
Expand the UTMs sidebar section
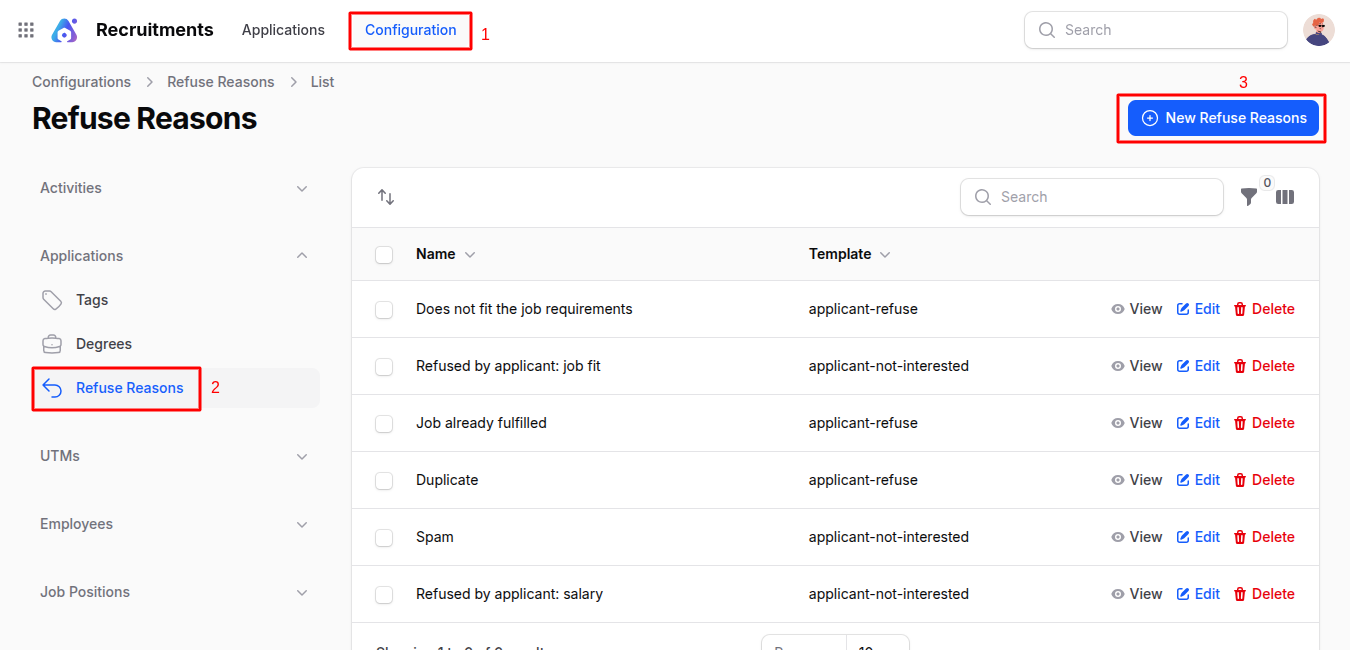[x=302, y=456]
